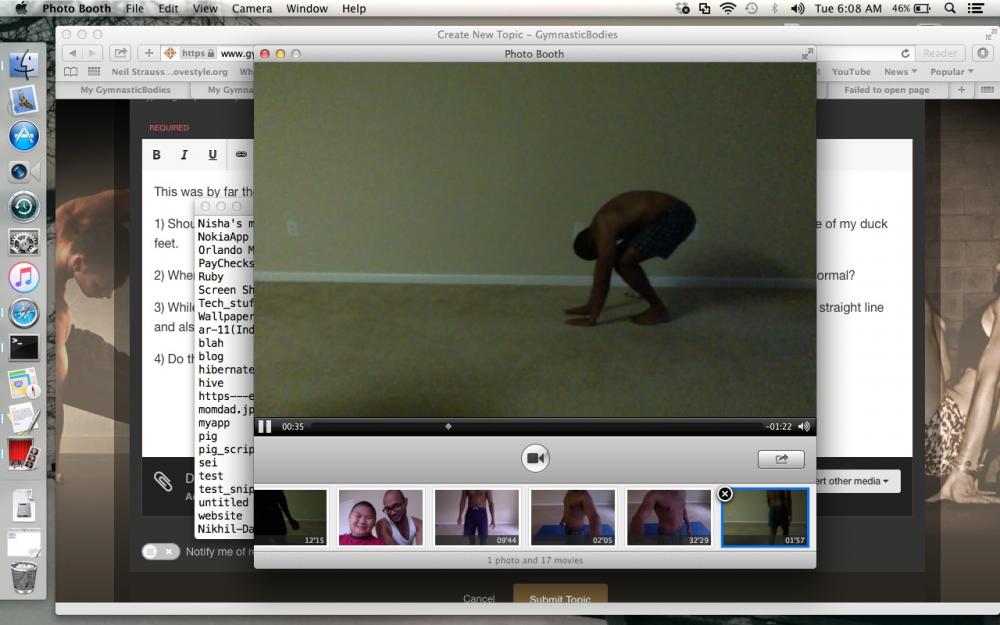Open the YouTube bookmark
This screenshot has height=625, width=1000.
(x=851, y=71)
